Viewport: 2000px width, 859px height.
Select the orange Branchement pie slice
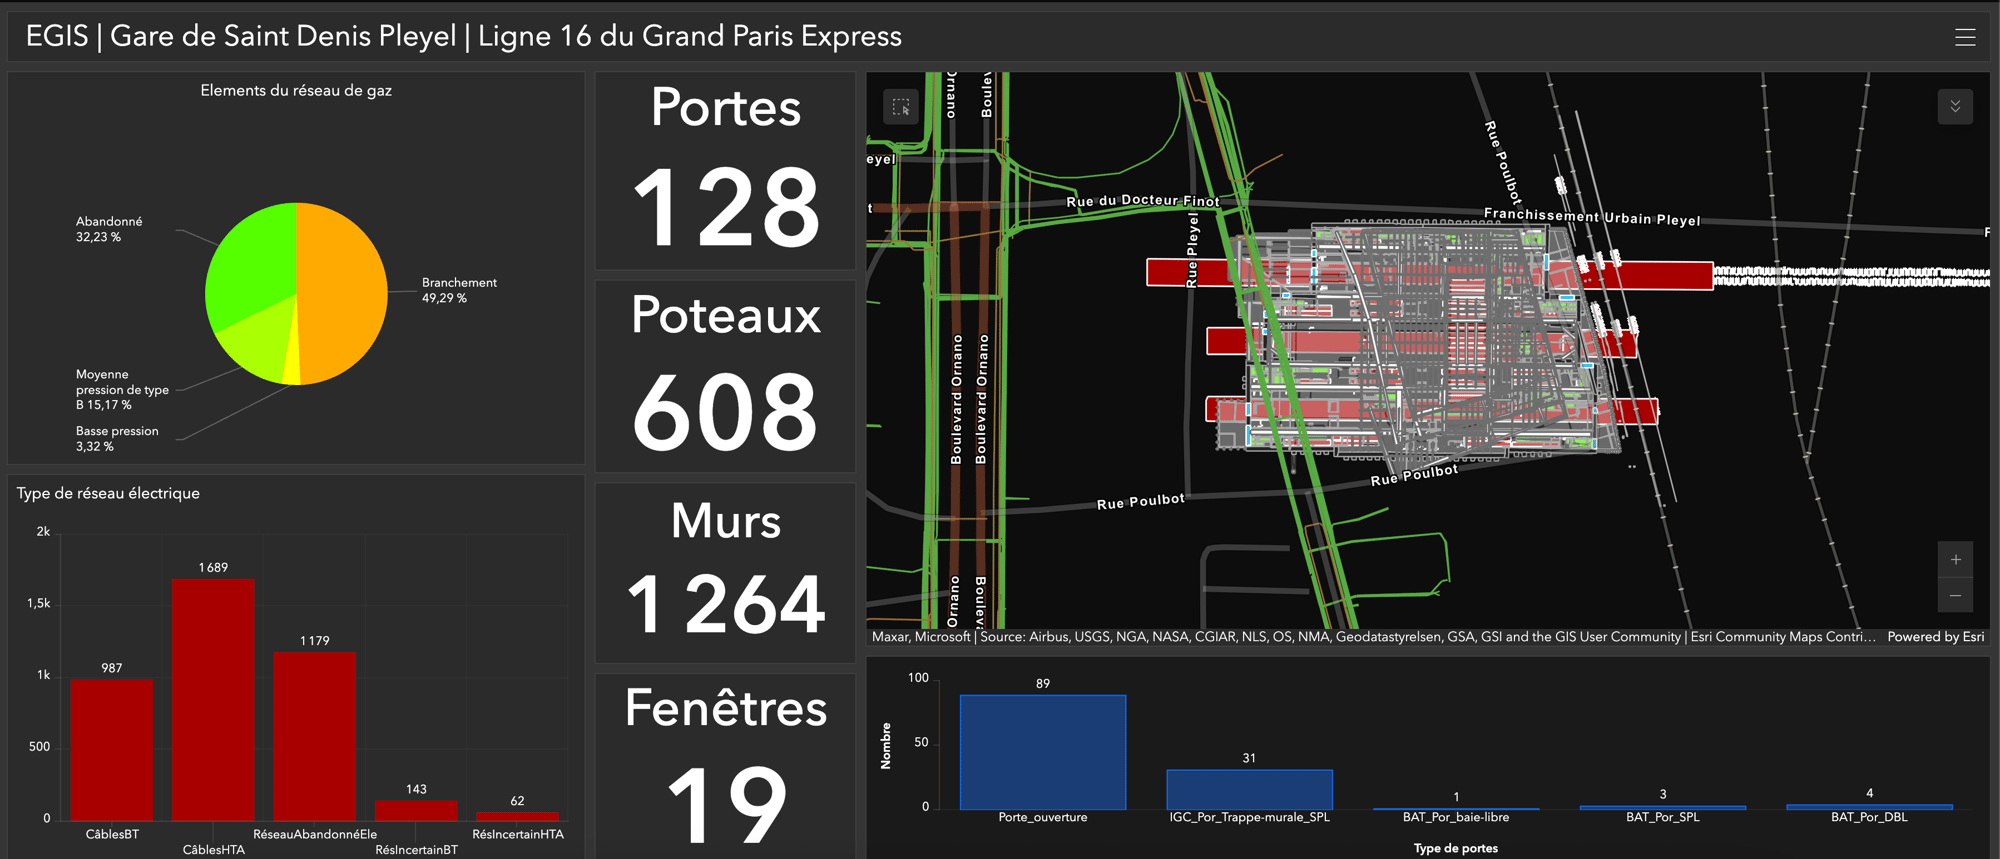(345, 290)
